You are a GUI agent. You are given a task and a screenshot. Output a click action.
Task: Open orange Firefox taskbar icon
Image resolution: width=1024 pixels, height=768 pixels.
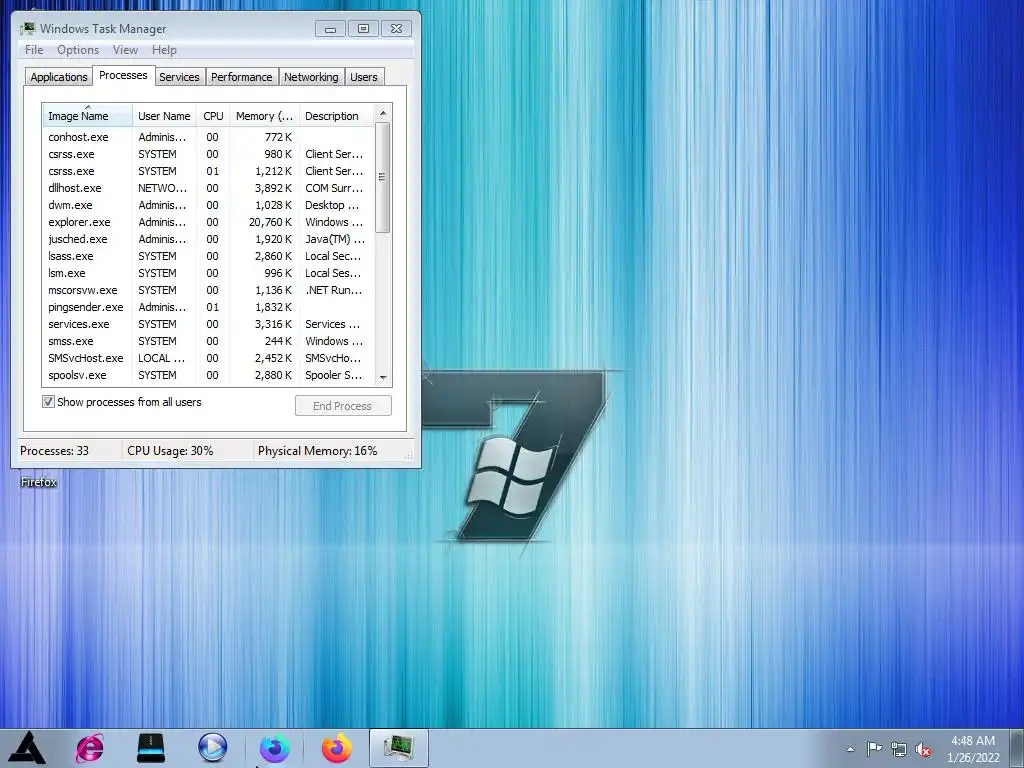point(336,748)
